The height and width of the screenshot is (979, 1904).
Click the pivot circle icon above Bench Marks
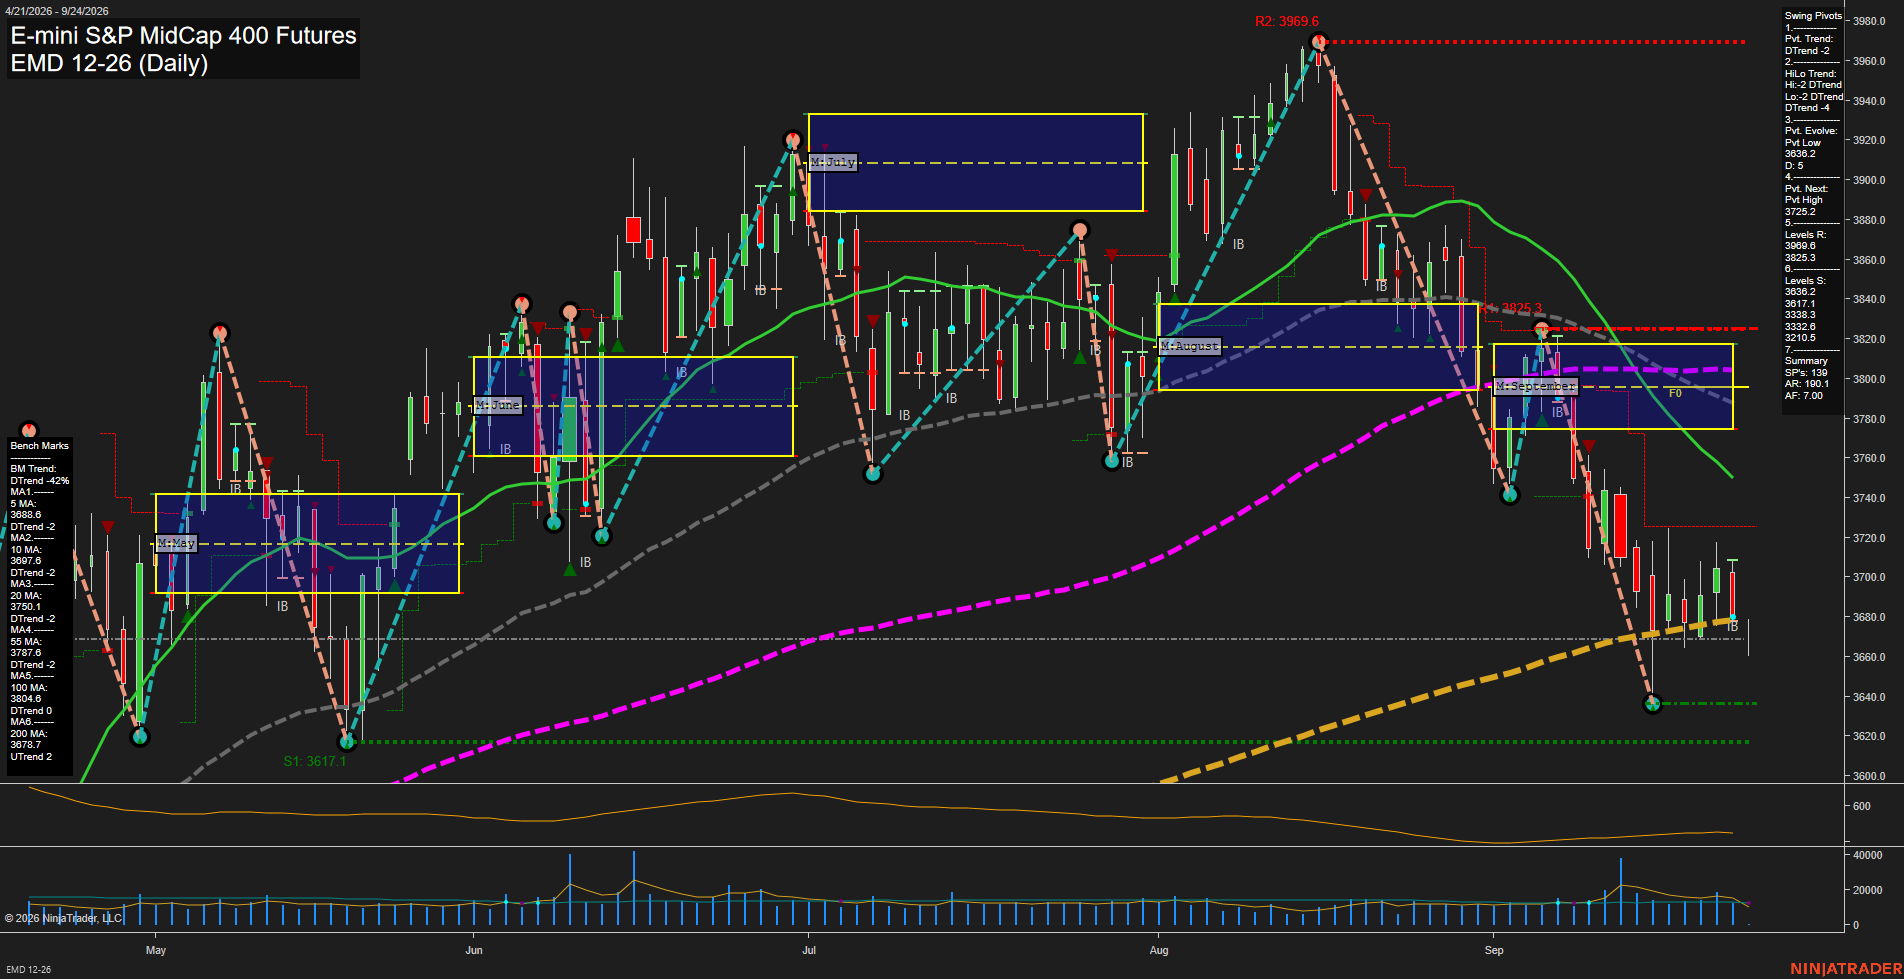tap(28, 430)
